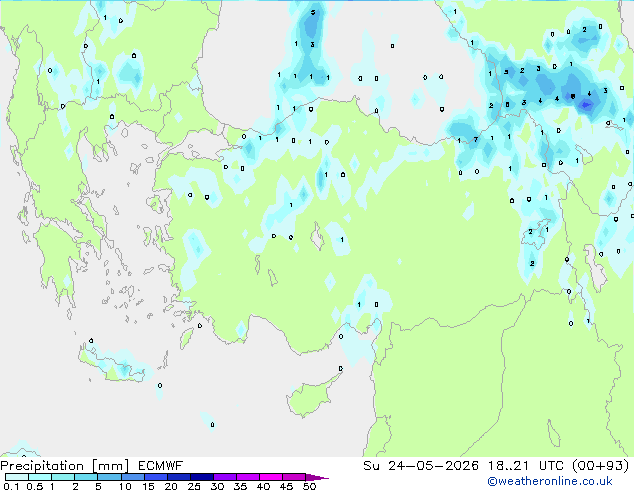The height and width of the screenshot is (490, 634).
Task: Select the 45–50 mm legend color swatch
Action: [294, 477]
